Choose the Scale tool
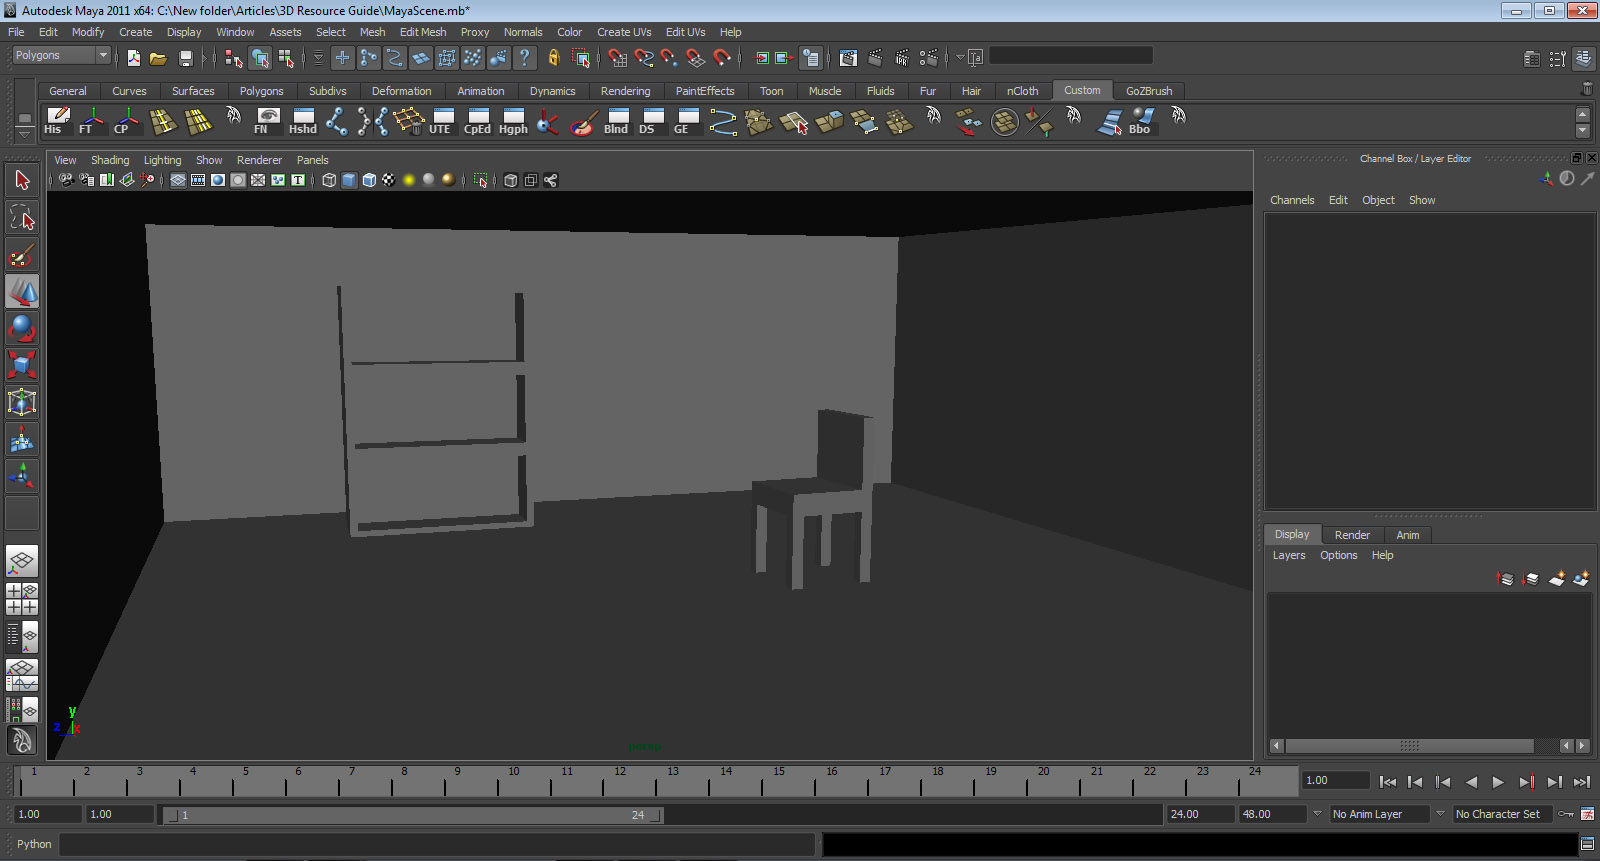This screenshot has height=861, width=1600. click(x=22, y=365)
